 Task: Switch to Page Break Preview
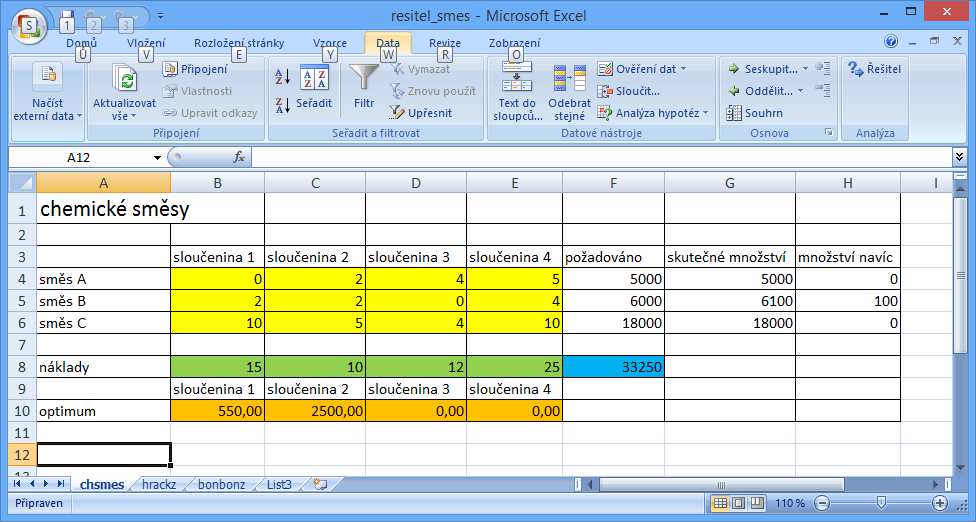(x=756, y=503)
